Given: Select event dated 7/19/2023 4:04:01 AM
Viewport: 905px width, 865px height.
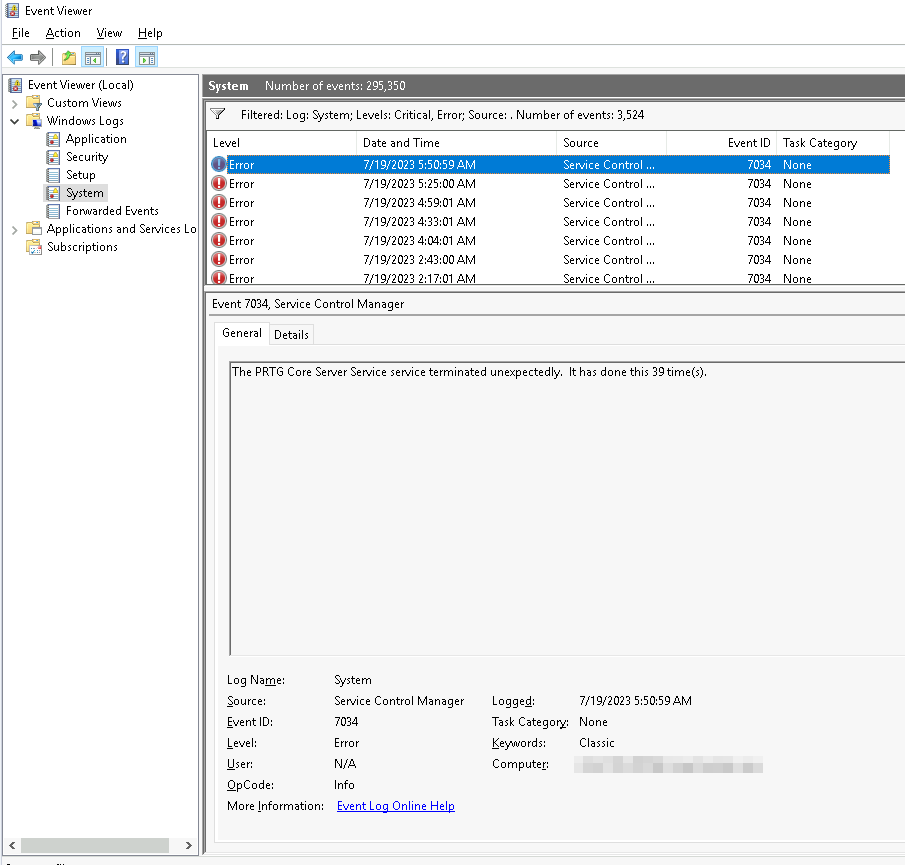Looking at the screenshot, I should pyautogui.click(x=548, y=241).
